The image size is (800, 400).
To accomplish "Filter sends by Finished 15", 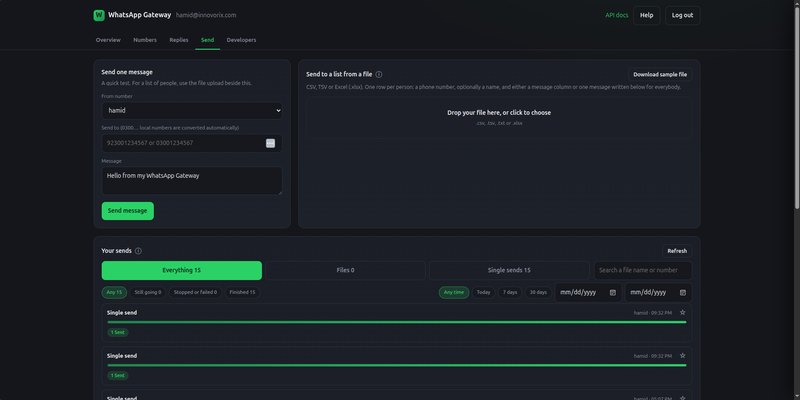I will (x=242, y=292).
